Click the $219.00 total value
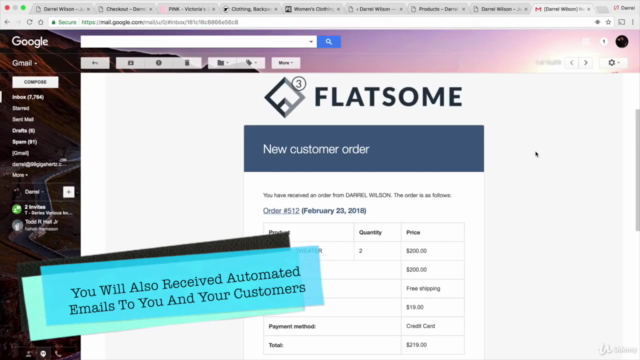The image size is (640, 360). pos(416,345)
